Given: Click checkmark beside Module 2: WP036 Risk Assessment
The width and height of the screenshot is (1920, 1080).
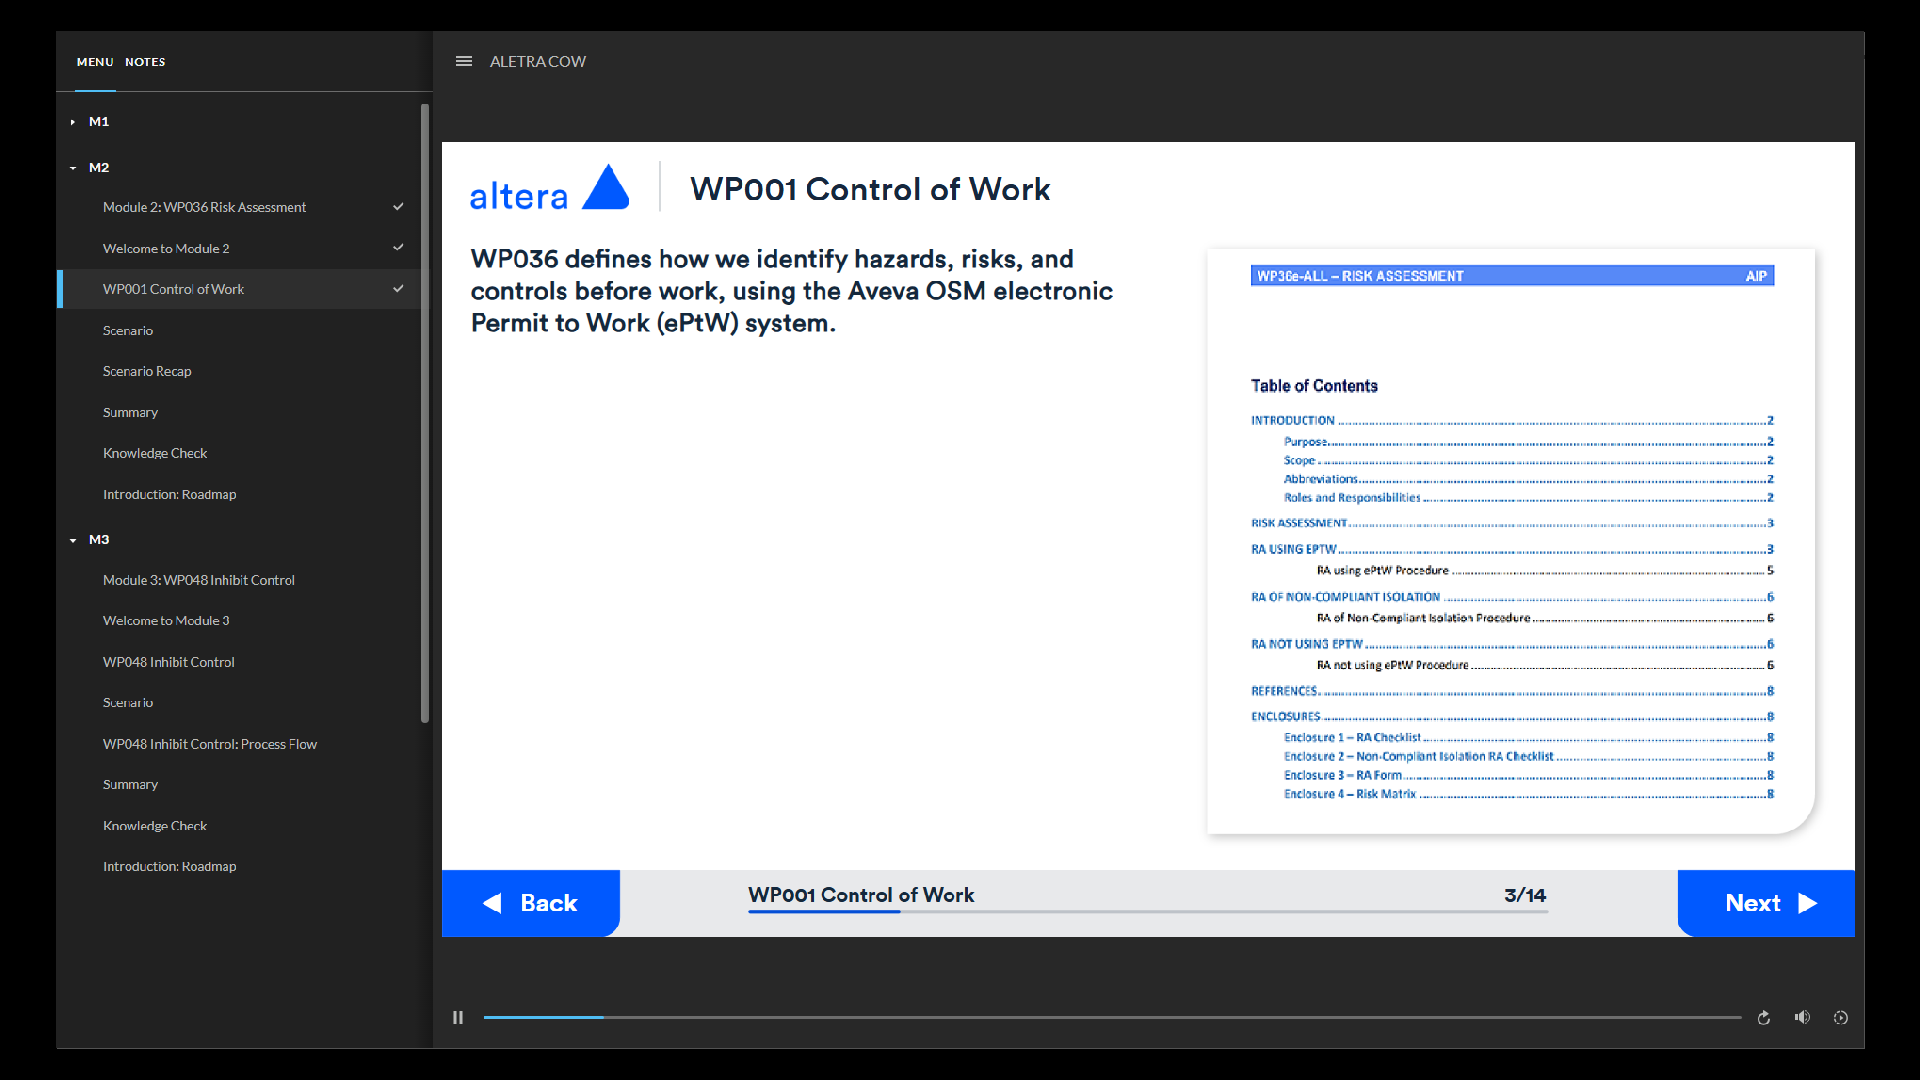Looking at the screenshot, I should pyautogui.click(x=398, y=207).
